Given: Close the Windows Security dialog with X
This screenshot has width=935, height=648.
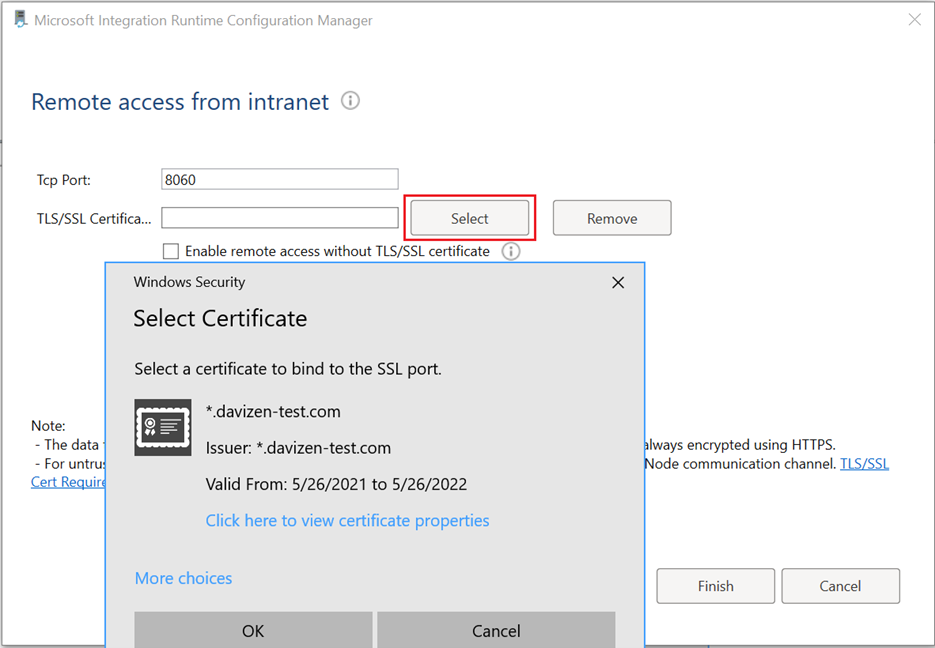Looking at the screenshot, I should pyautogui.click(x=617, y=282).
